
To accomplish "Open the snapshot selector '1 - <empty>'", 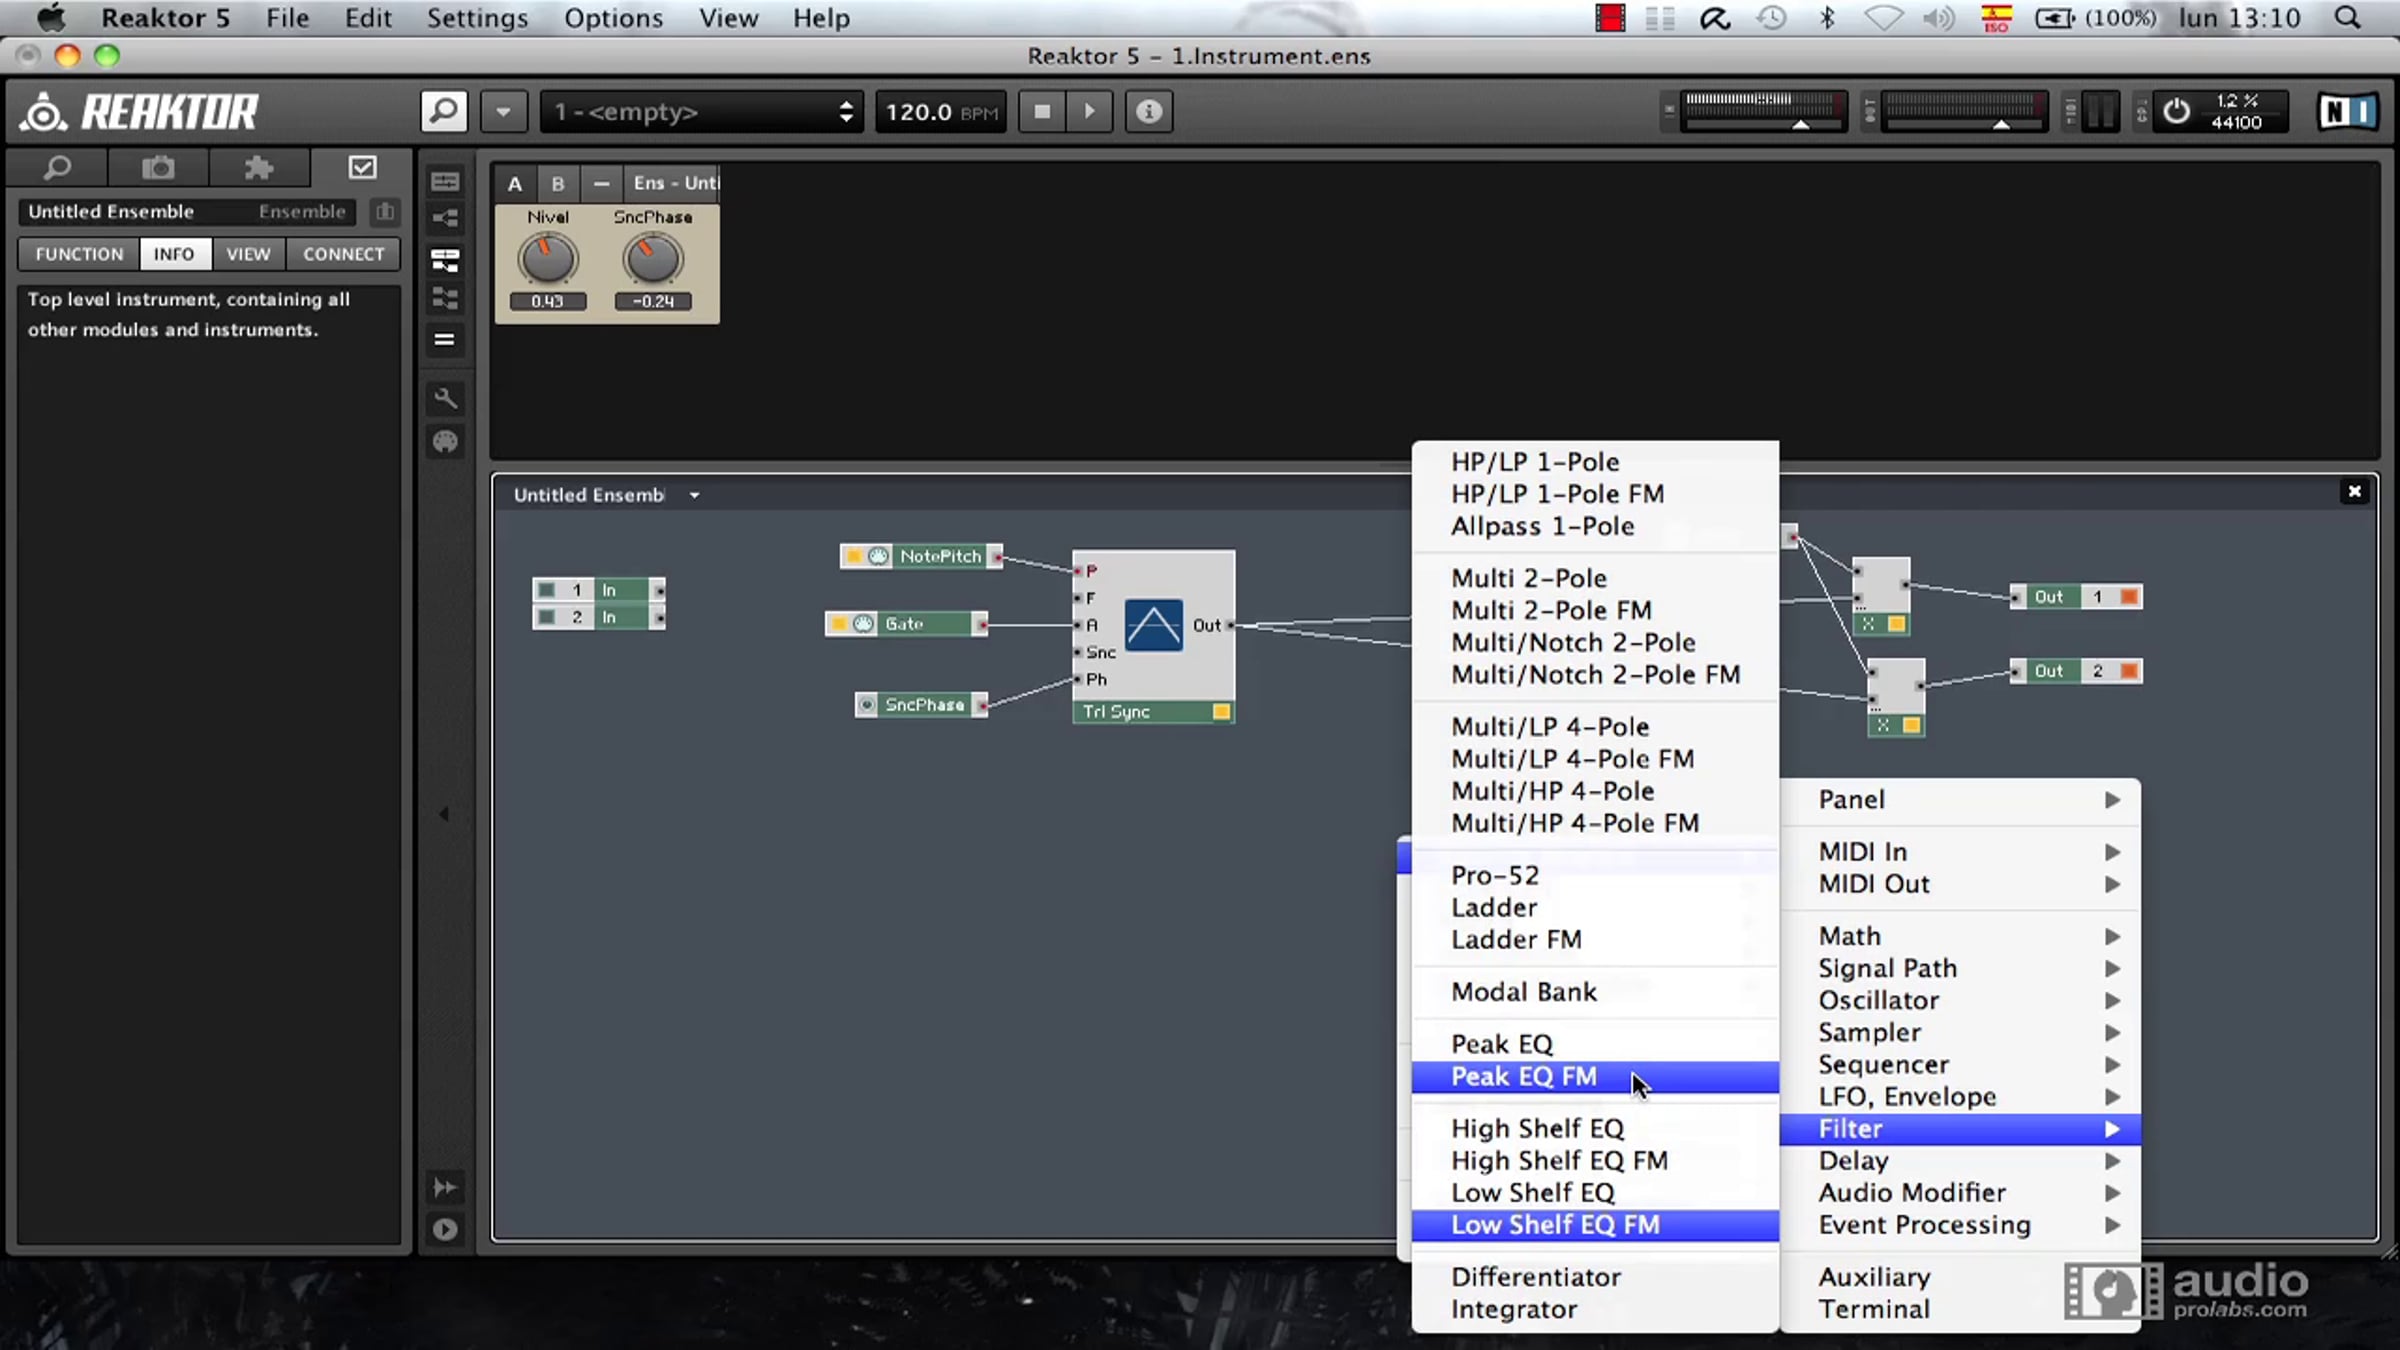I will pos(702,111).
